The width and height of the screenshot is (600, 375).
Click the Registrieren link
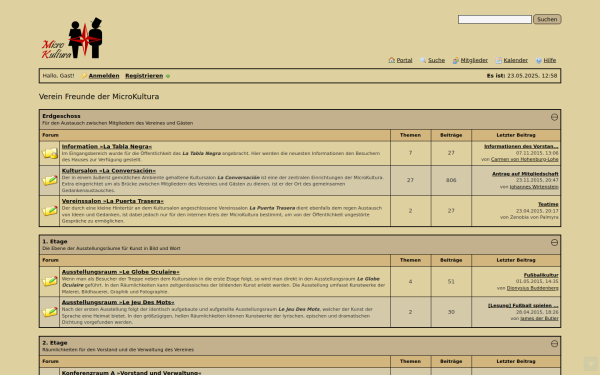(x=144, y=76)
